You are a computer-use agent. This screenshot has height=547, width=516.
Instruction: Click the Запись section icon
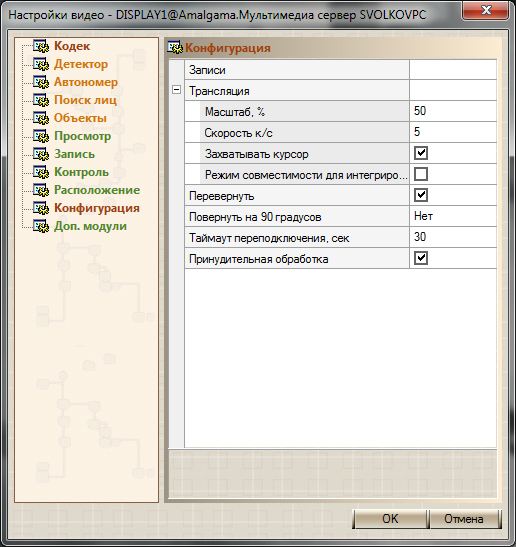(41, 154)
